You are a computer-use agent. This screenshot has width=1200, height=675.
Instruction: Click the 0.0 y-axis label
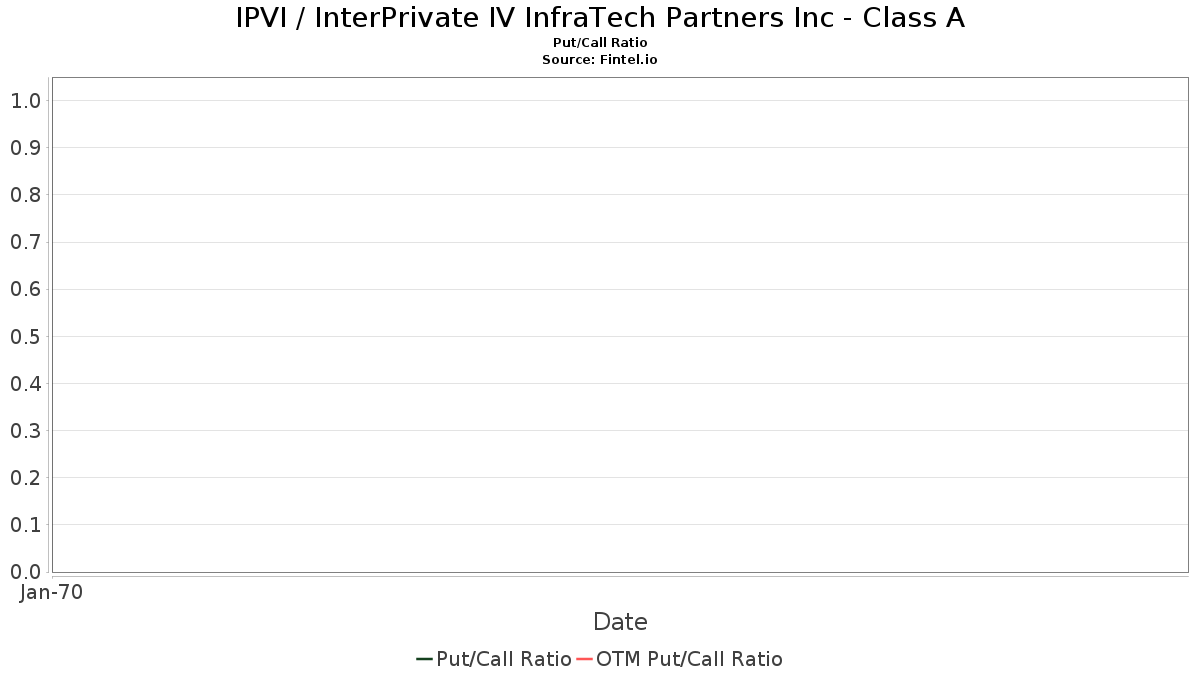25,572
